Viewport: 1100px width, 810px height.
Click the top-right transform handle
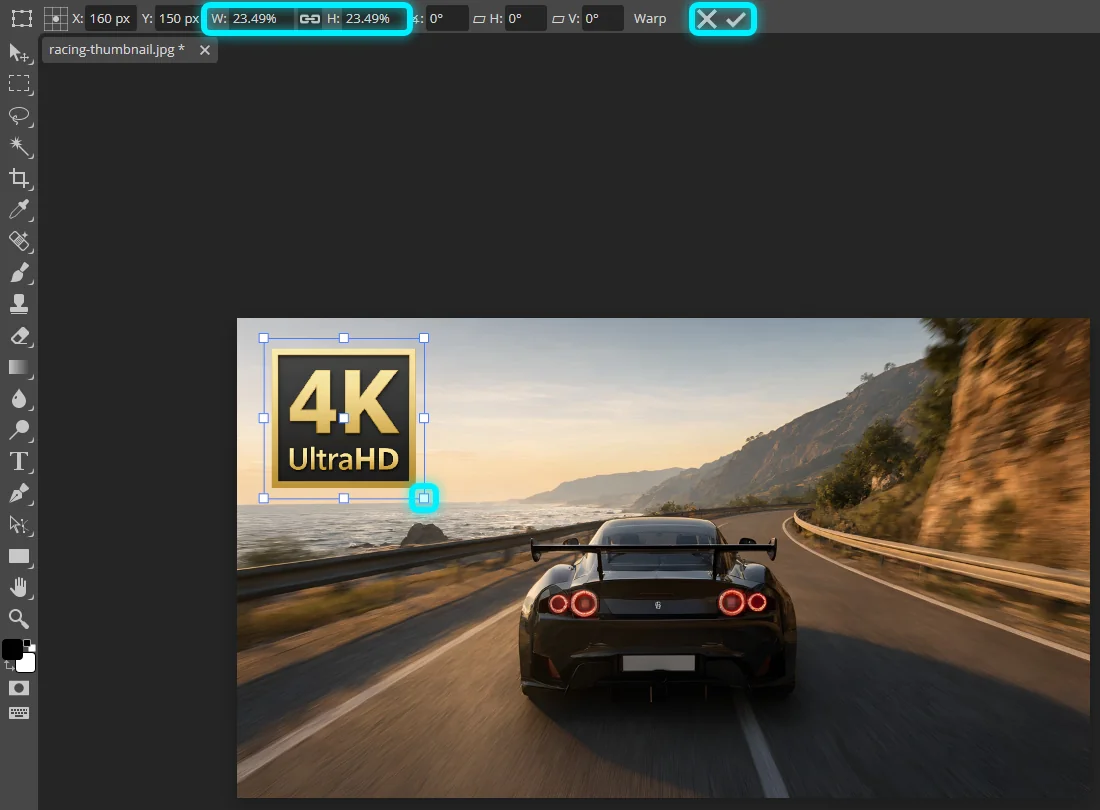click(x=424, y=338)
